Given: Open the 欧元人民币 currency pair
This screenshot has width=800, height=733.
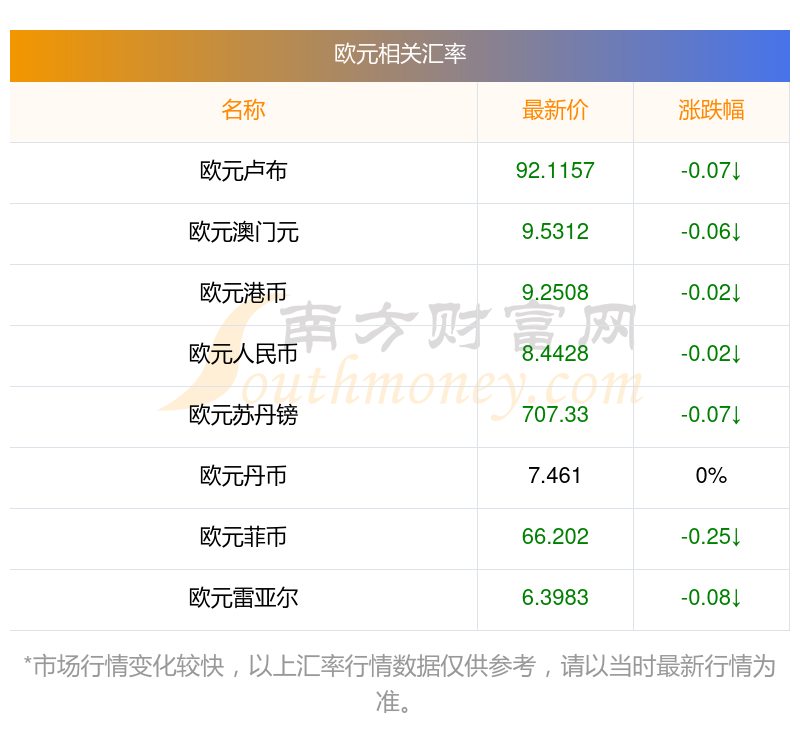Looking at the screenshot, I should 243,354.
